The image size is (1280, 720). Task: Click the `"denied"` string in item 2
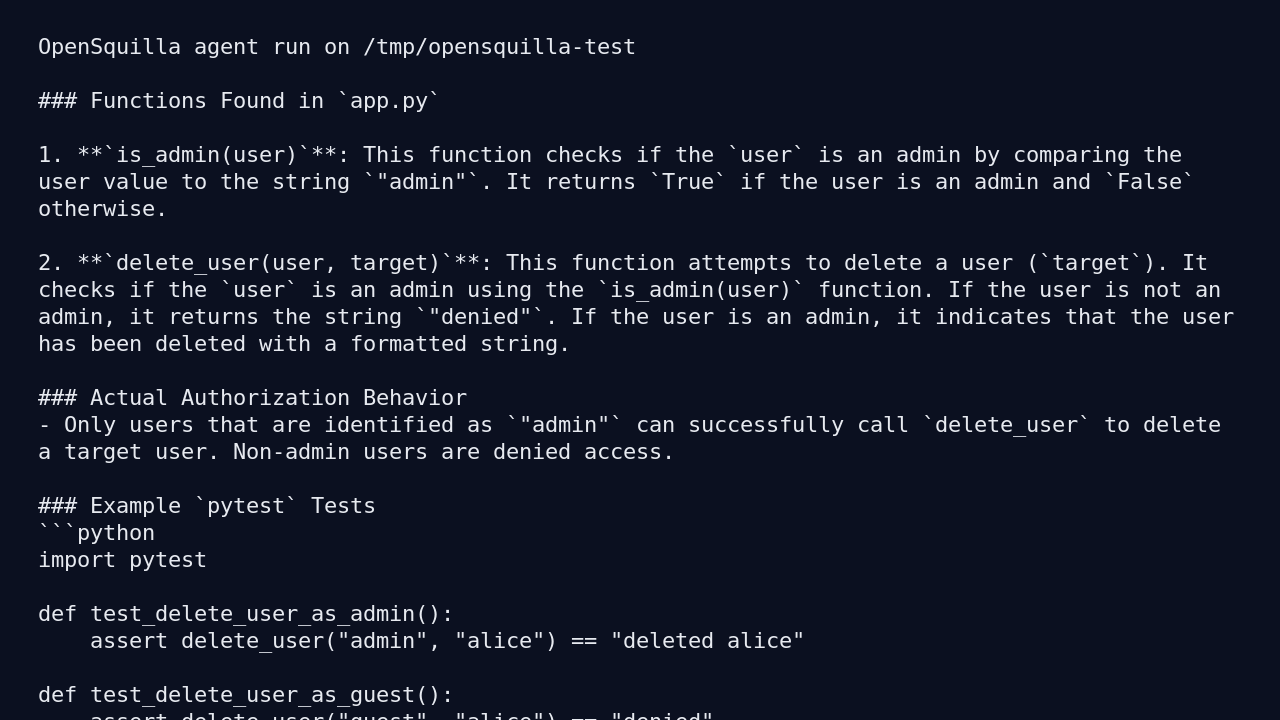(480, 317)
